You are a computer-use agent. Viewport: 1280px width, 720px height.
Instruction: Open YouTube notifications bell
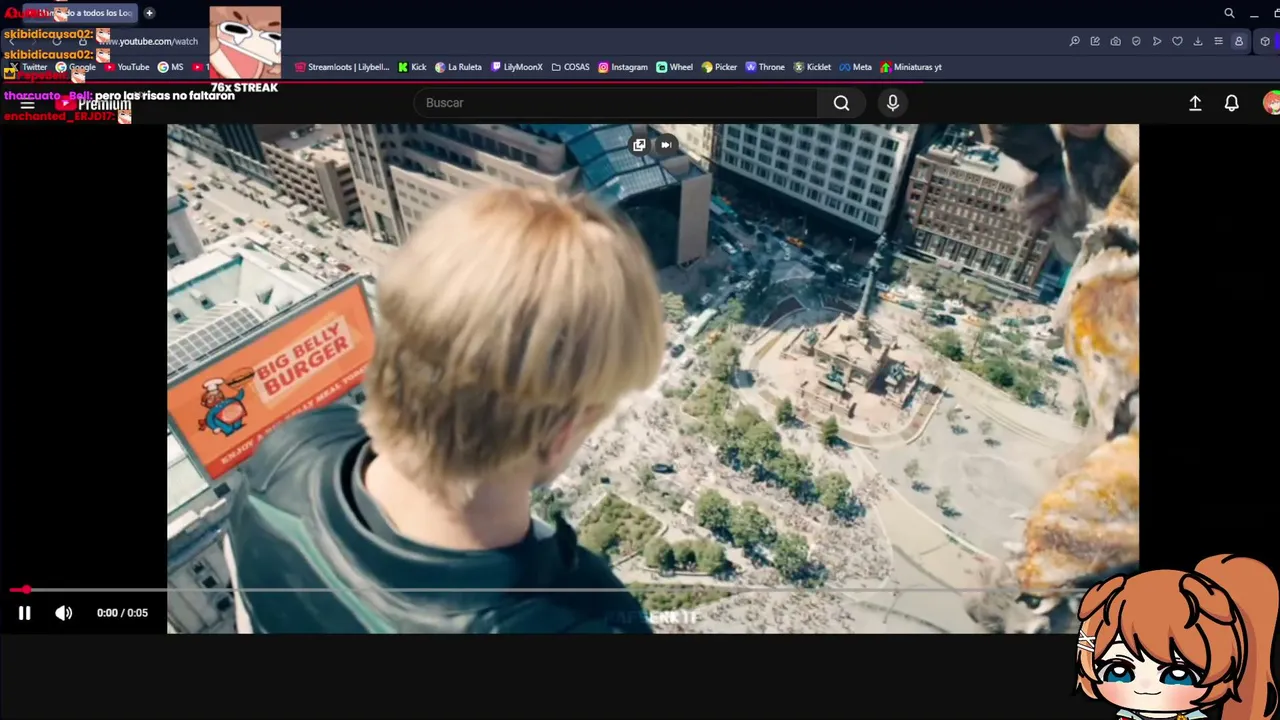point(1232,103)
